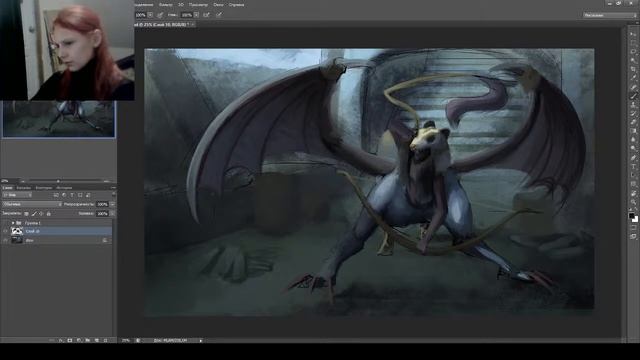Select the Lasso tool
Screen dimensions: 640x360
(x=633, y=52)
